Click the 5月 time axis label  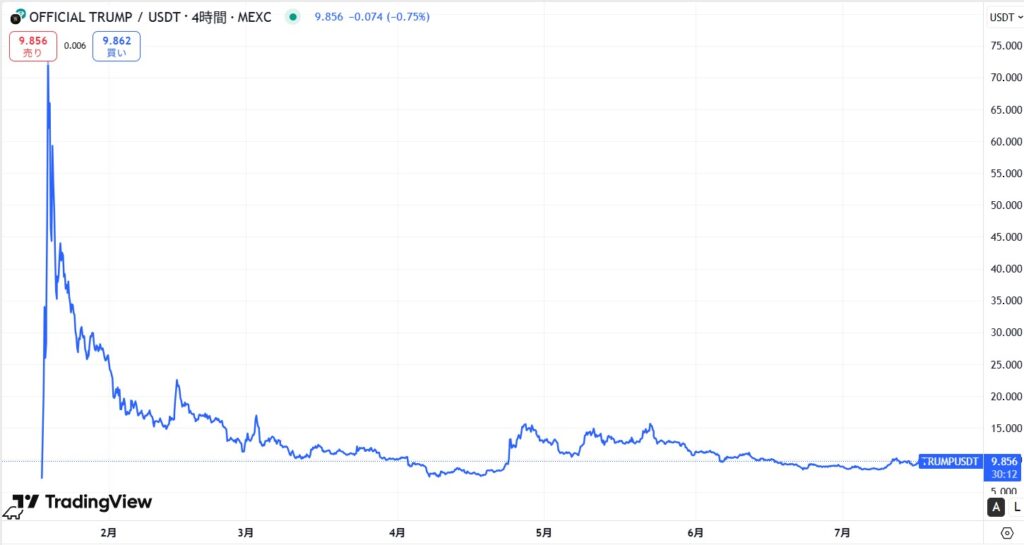point(543,533)
